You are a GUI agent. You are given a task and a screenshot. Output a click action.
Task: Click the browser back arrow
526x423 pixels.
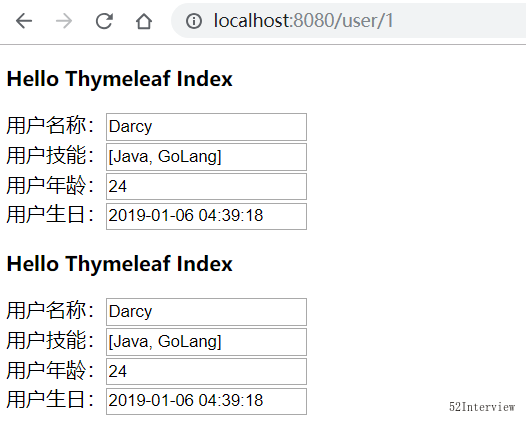[x=24, y=21]
